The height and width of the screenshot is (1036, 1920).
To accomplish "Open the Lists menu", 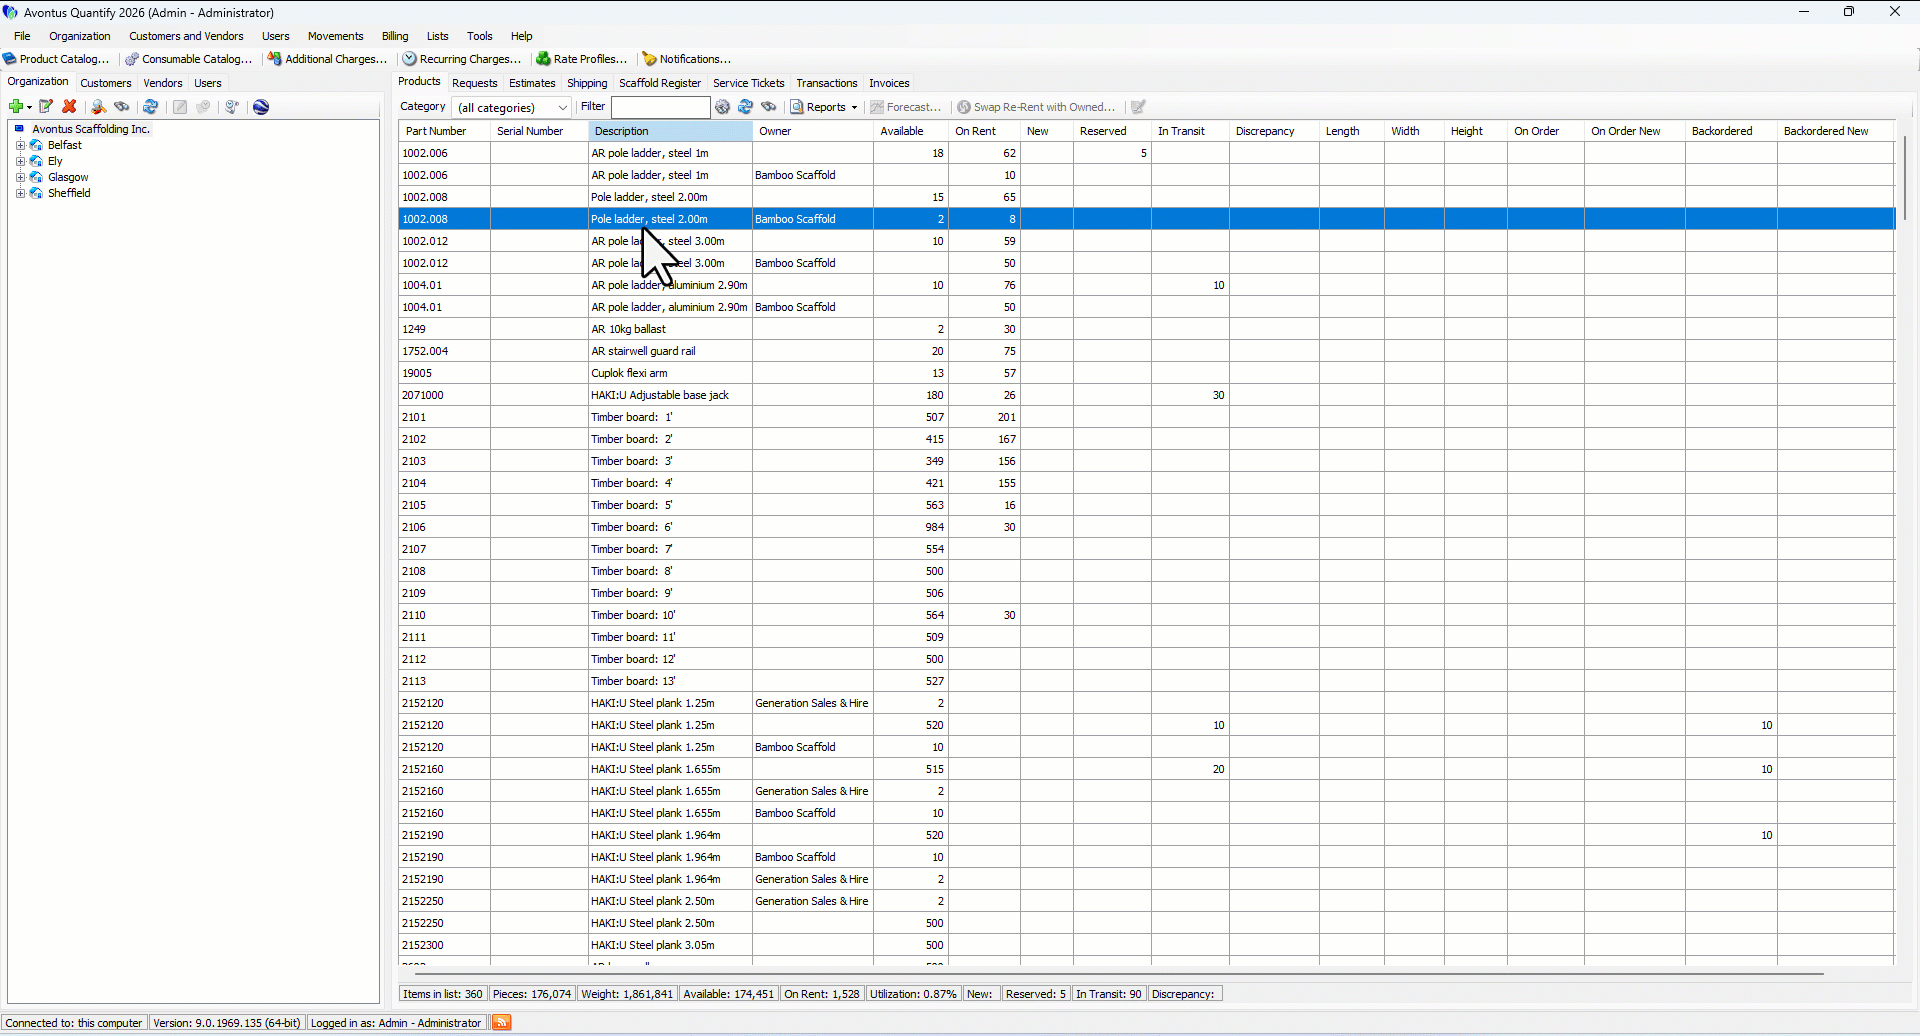I will (438, 36).
